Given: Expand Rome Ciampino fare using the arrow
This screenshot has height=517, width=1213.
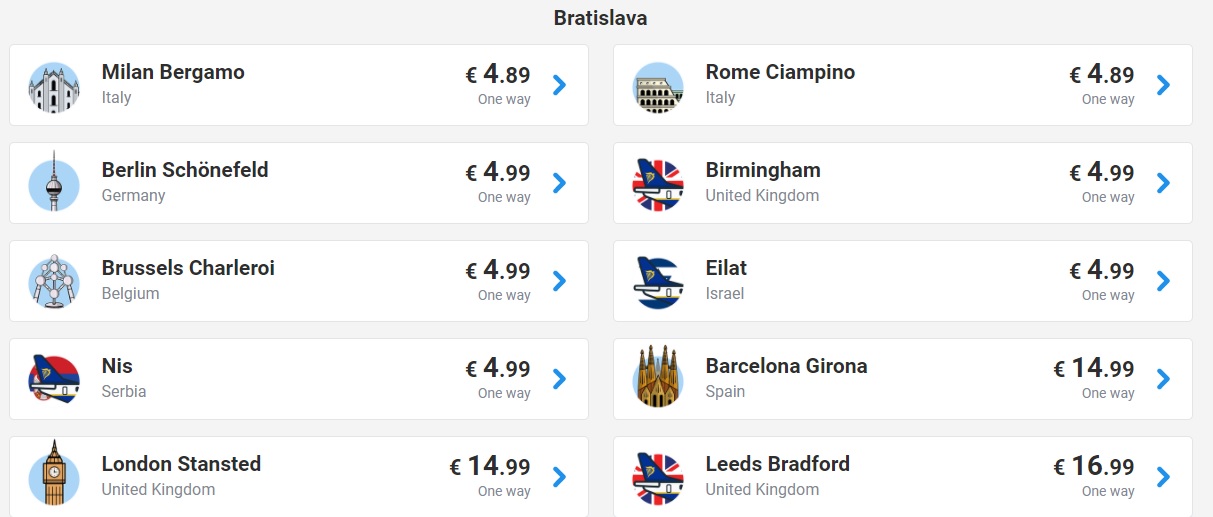Looking at the screenshot, I should click(x=1163, y=85).
